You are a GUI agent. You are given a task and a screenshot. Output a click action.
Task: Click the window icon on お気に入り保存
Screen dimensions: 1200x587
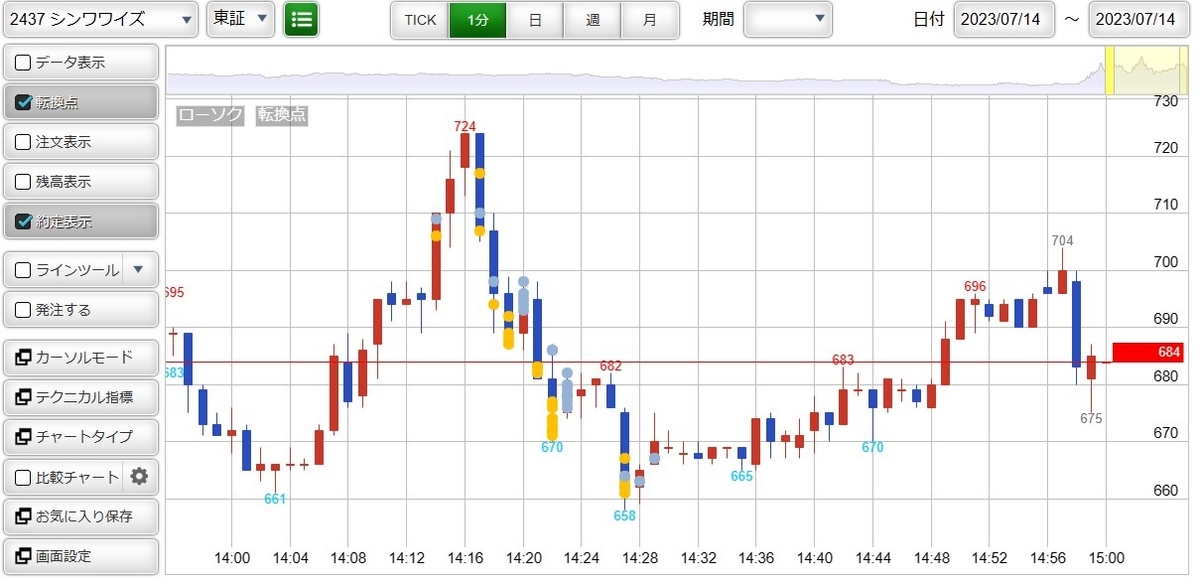[x=23, y=517]
